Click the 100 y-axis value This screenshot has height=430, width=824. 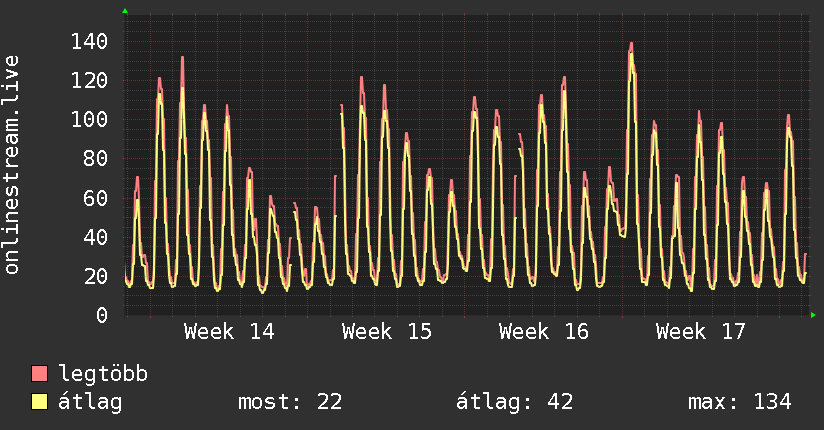pyautogui.click(x=89, y=120)
